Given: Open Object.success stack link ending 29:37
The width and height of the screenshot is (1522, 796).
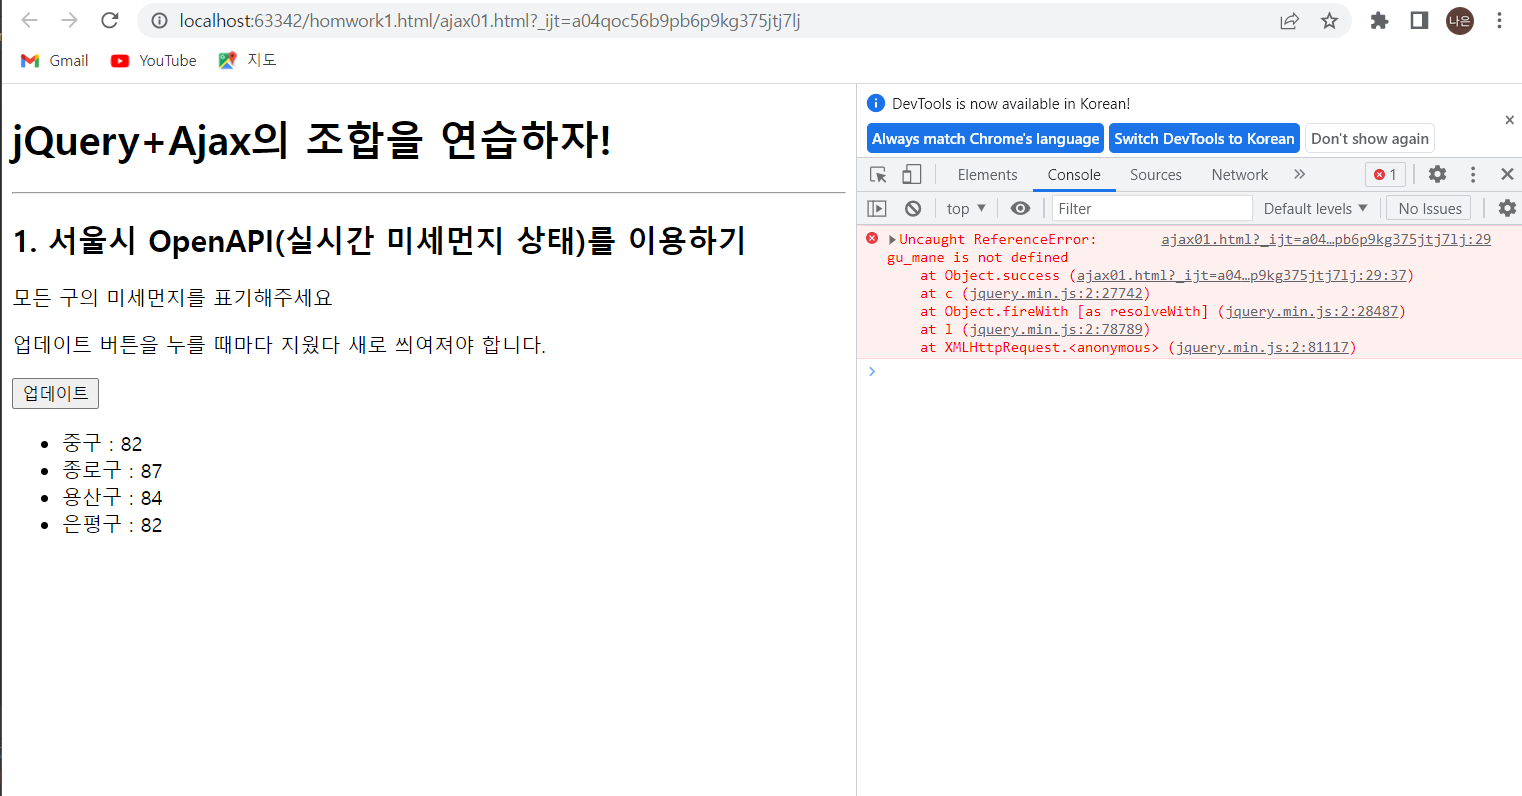Looking at the screenshot, I should point(1241,275).
